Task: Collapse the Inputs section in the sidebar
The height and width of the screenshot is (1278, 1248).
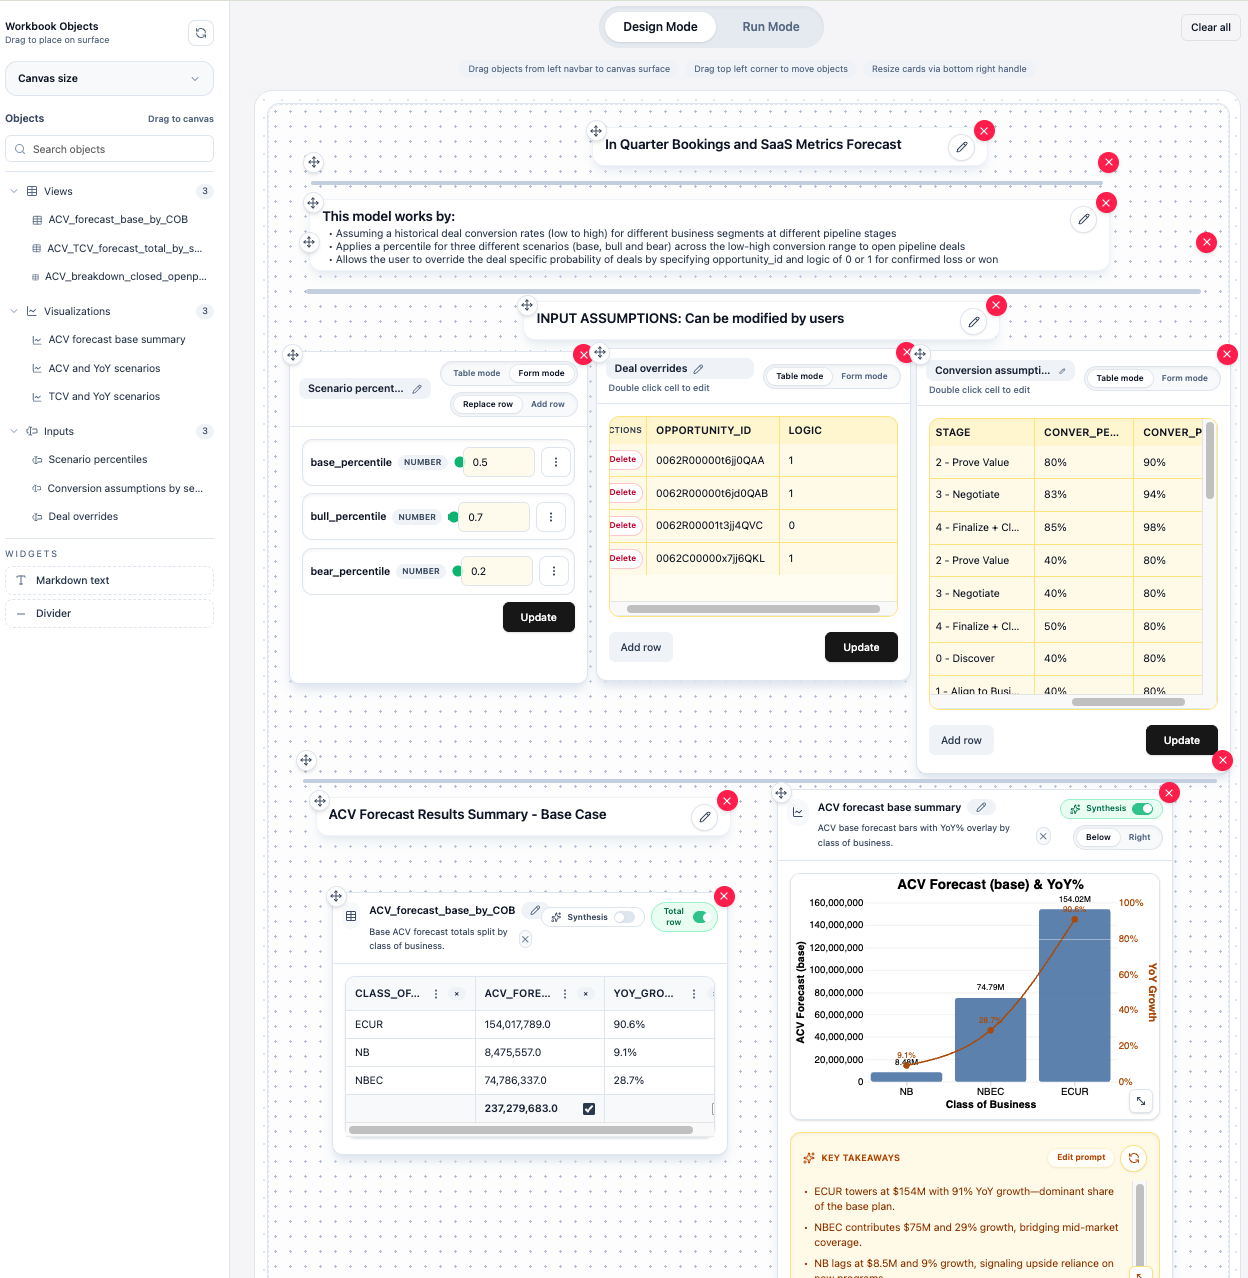Action: tap(14, 431)
